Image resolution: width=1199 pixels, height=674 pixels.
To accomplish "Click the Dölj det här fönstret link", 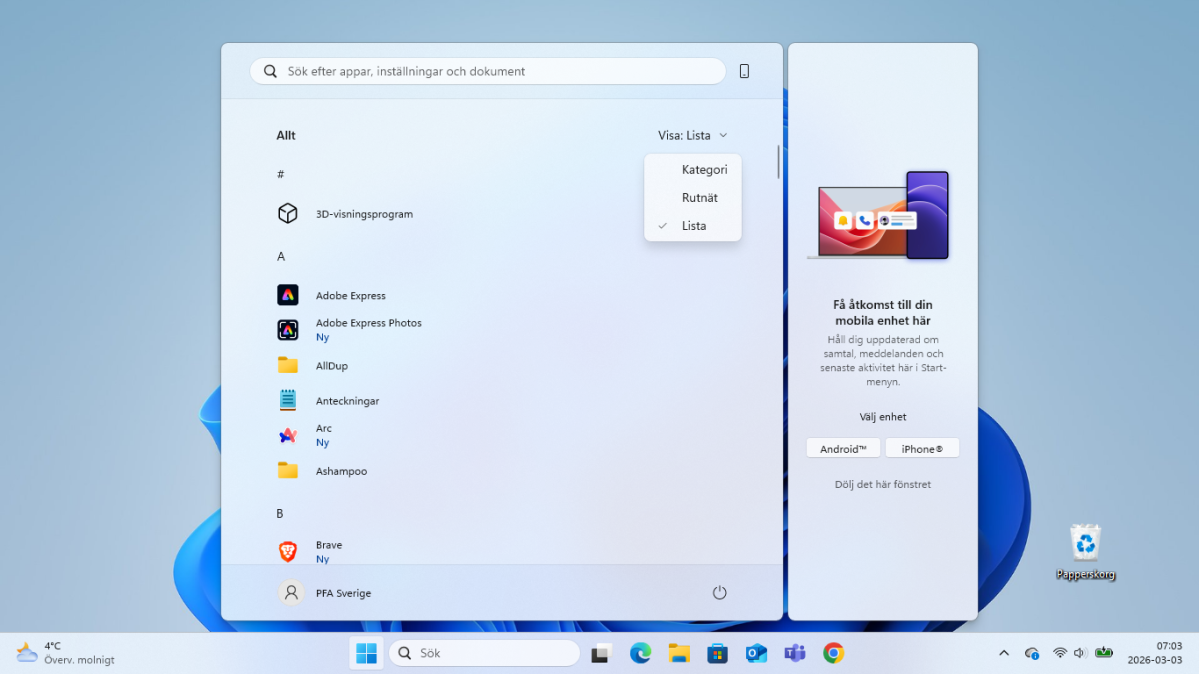I will click(x=882, y=485).
